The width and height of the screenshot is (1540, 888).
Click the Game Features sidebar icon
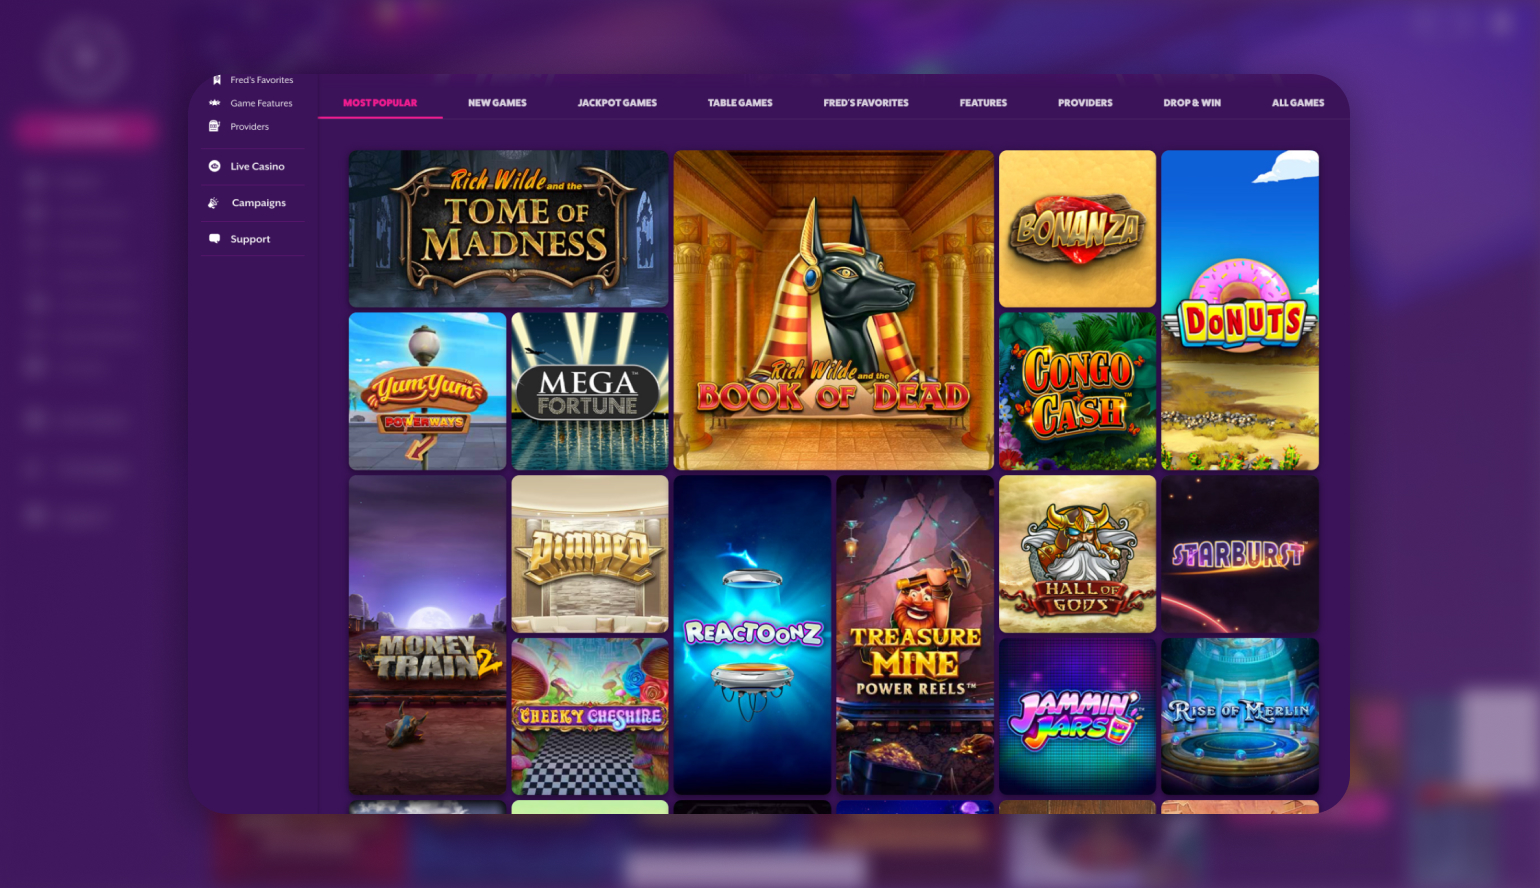point(214,103)
